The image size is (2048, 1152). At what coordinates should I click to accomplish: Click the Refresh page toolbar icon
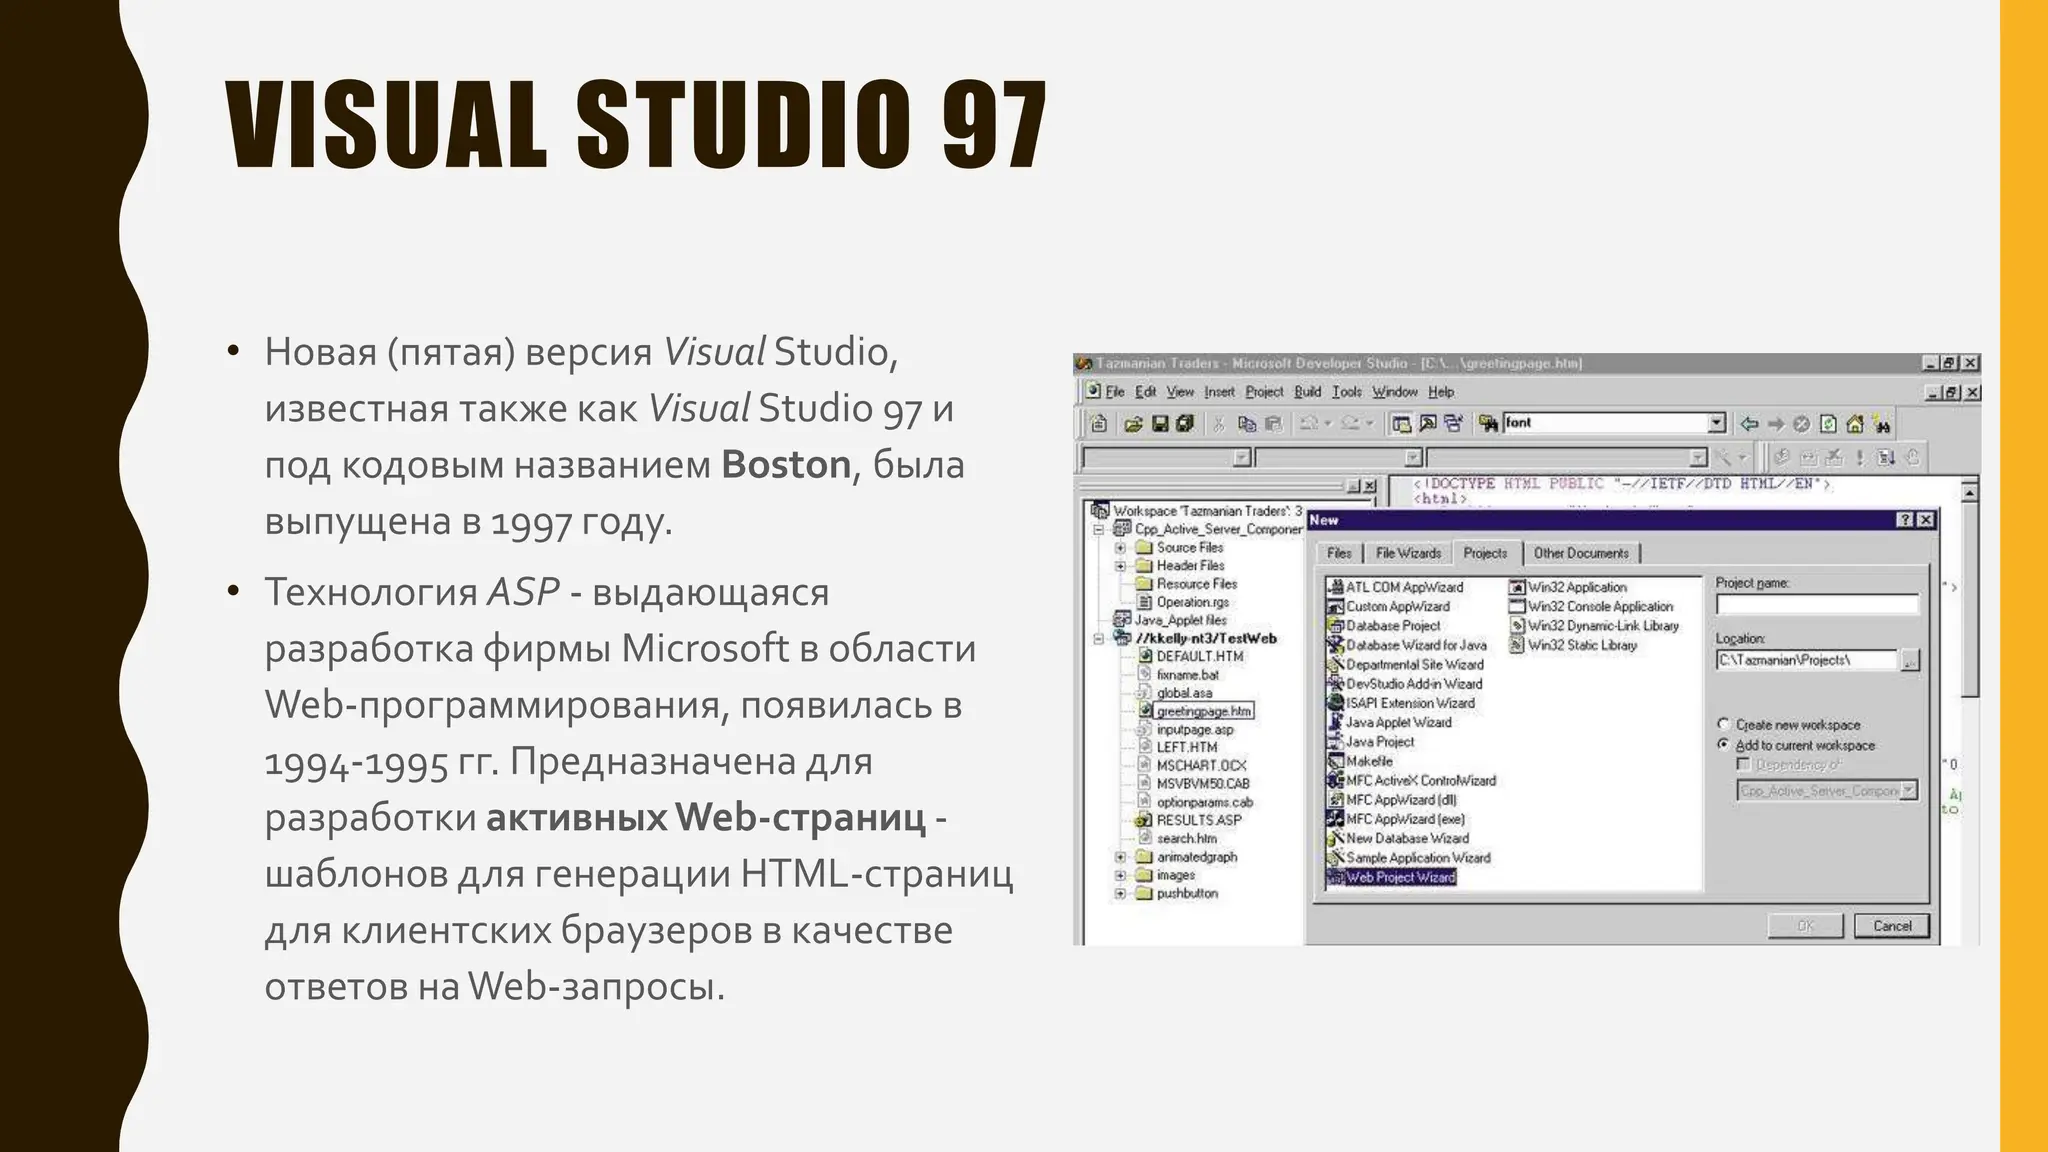[1828, 424]
